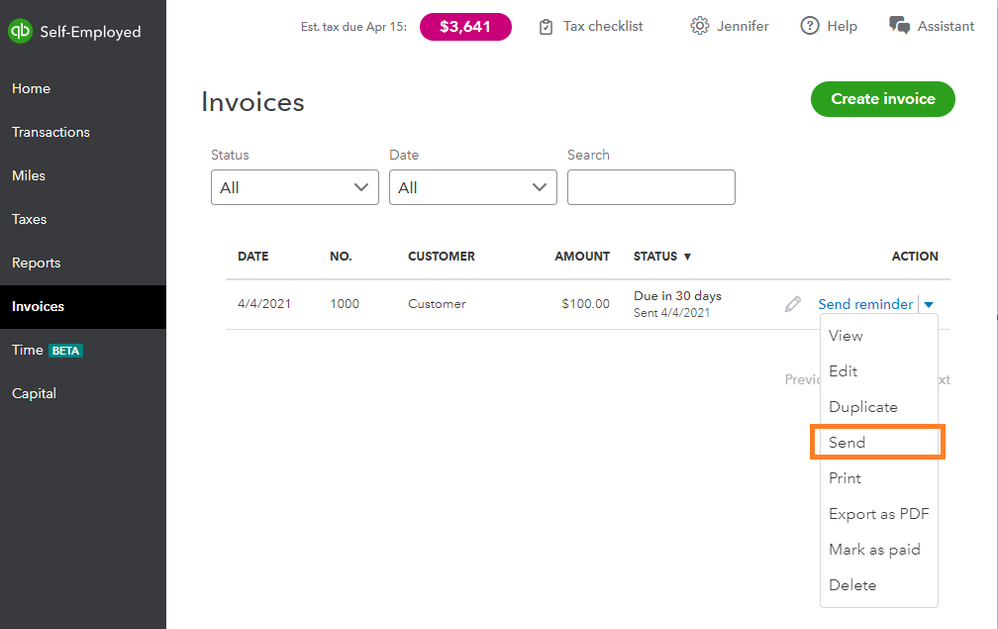Click the CUSTOMER column header
Image resolution: width=998 pixels, height=629 pixels.
click(441, 256)
